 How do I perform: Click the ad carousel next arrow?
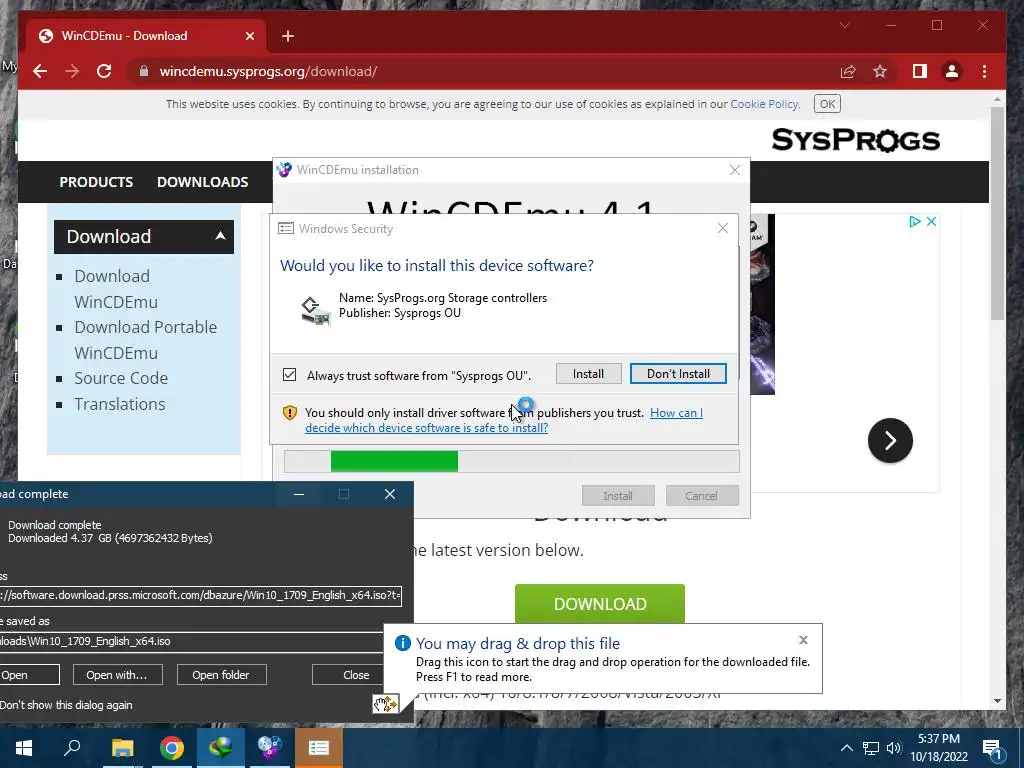tap(890, 440)
